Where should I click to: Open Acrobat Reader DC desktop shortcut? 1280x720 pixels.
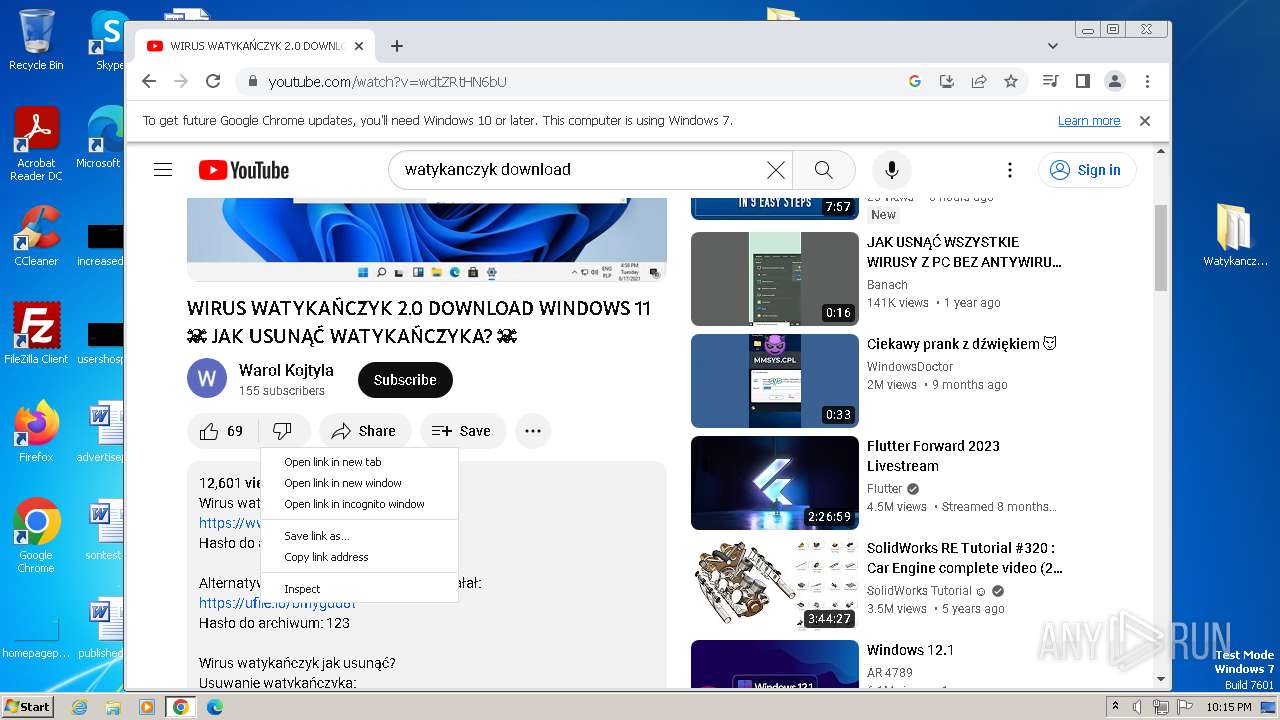pyautogui.click(x=36, y=145)
